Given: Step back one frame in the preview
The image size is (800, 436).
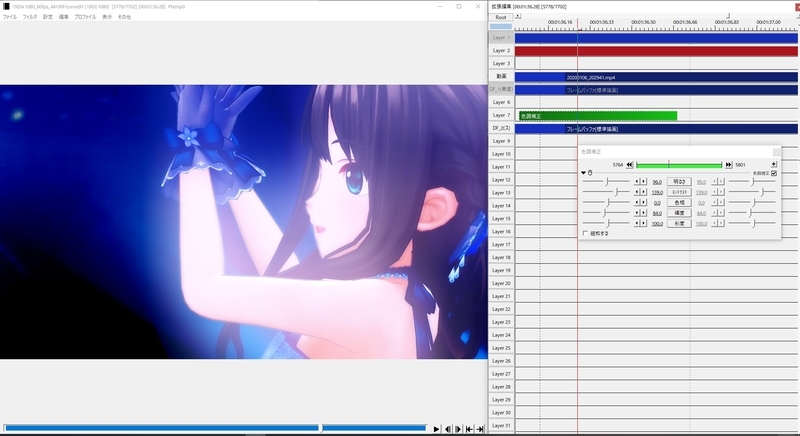Looking at the screenshot, I should [448, 429].
